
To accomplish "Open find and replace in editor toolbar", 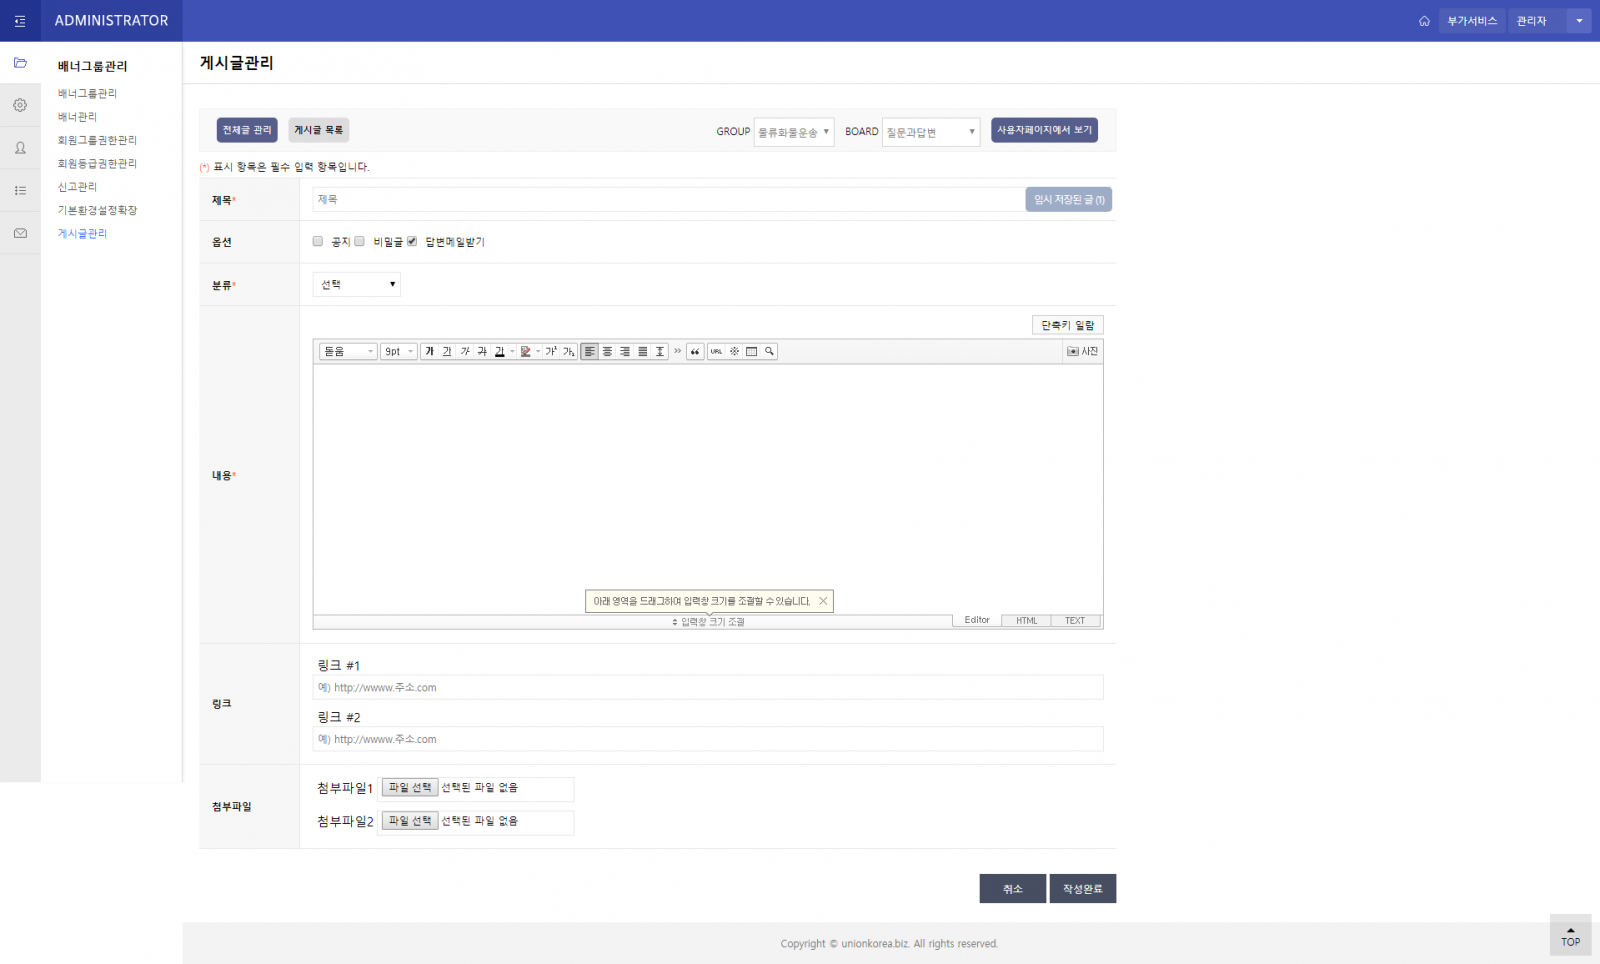I will pos(769,351).
